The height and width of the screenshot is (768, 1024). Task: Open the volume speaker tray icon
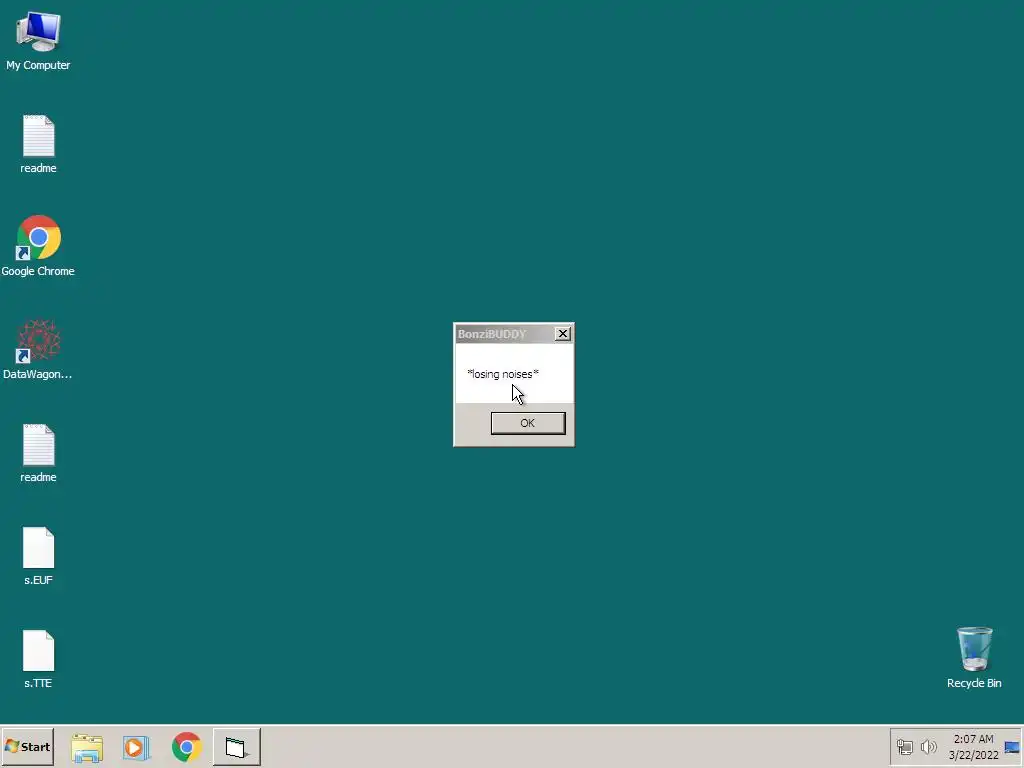click(x=928, y=746)
